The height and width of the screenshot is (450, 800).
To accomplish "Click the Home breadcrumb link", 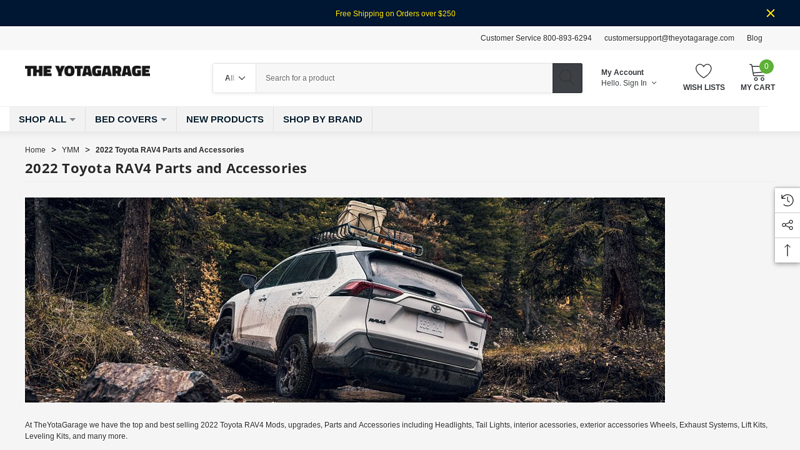I will click(35, 150).
